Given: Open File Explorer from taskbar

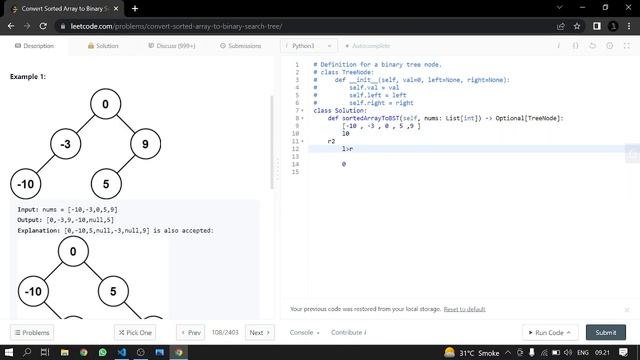Looking at the screenshot, I should (x=64, y=352).
